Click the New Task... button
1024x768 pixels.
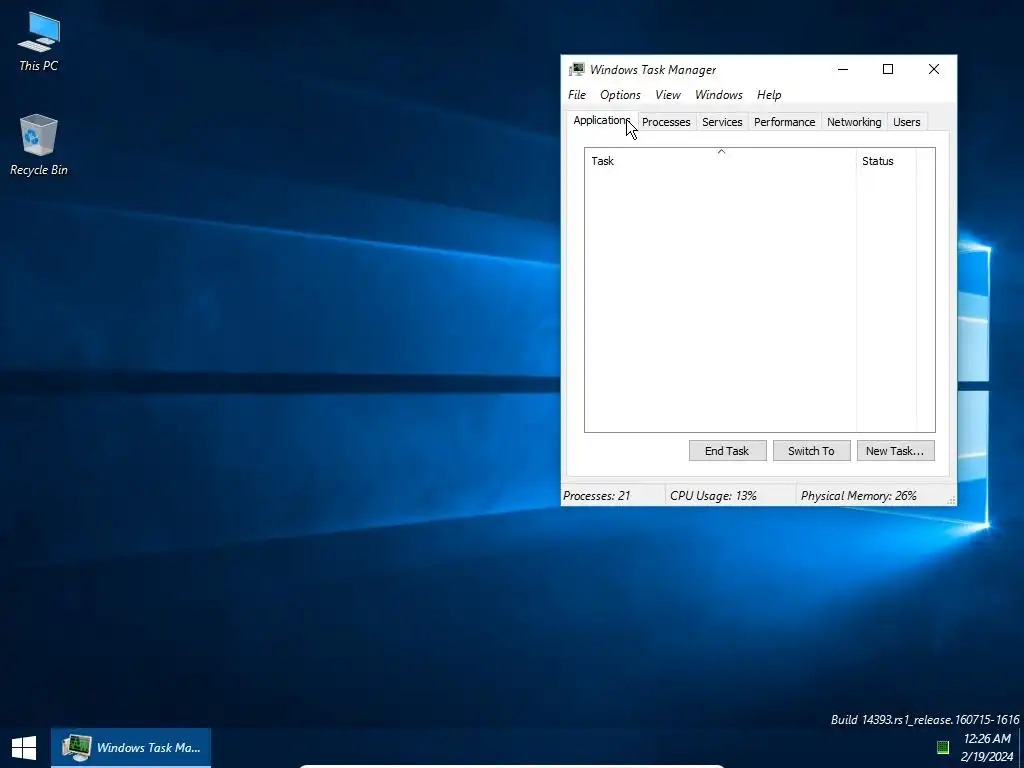pyautogui.click(x=895, y=451)
